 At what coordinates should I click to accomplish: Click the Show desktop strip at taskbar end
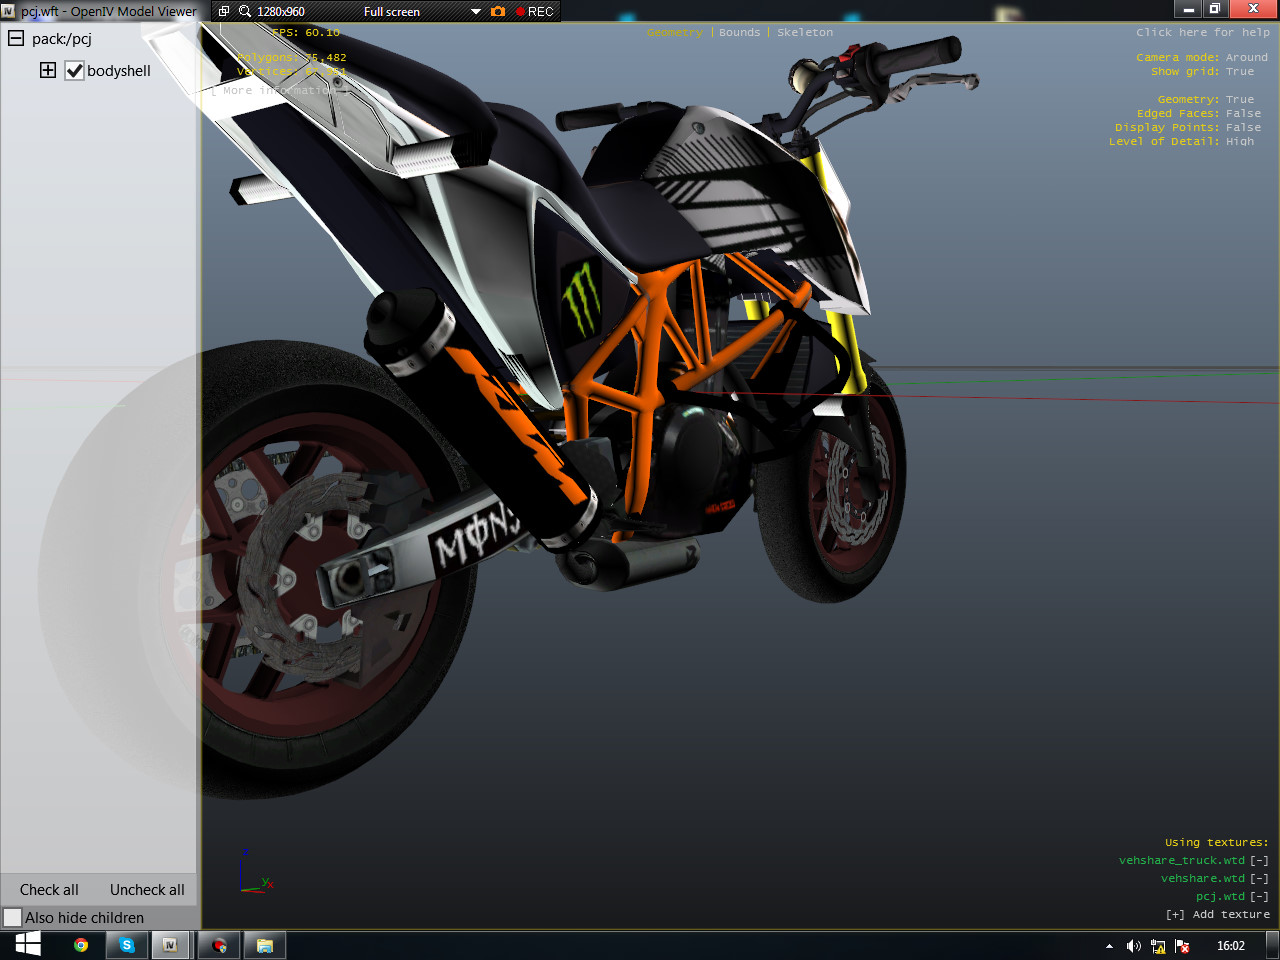1273,945
